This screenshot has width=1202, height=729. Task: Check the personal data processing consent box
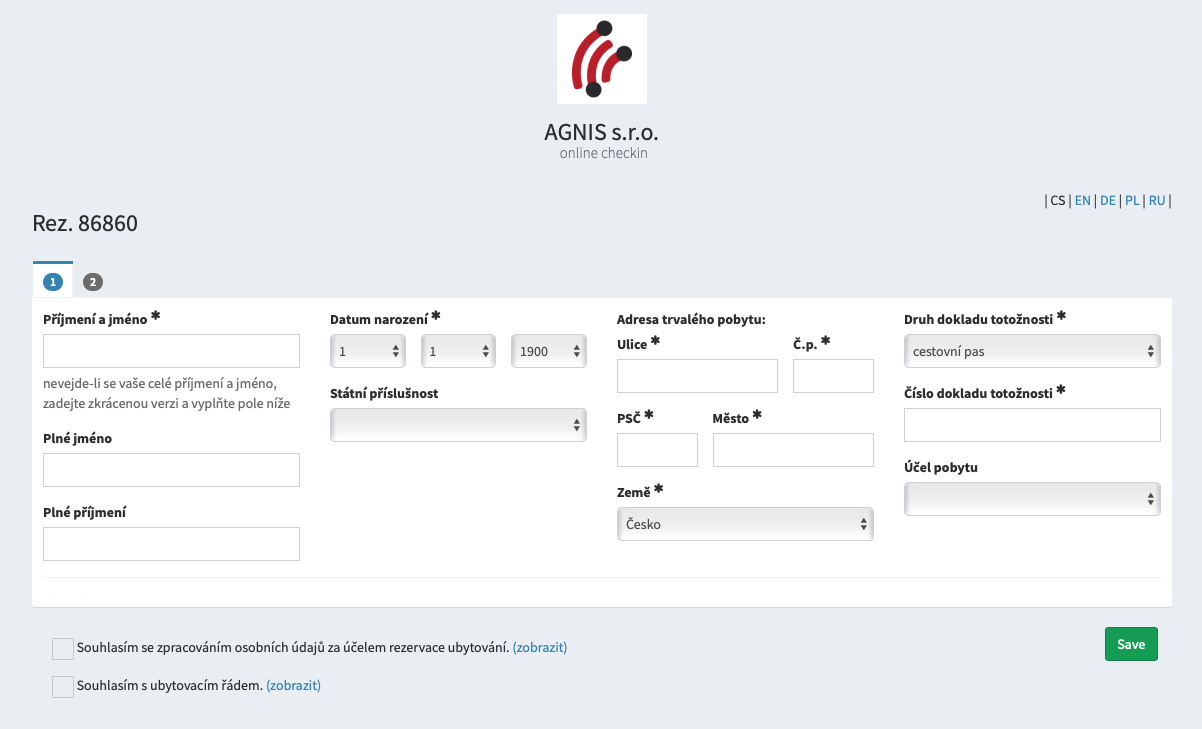63,648
